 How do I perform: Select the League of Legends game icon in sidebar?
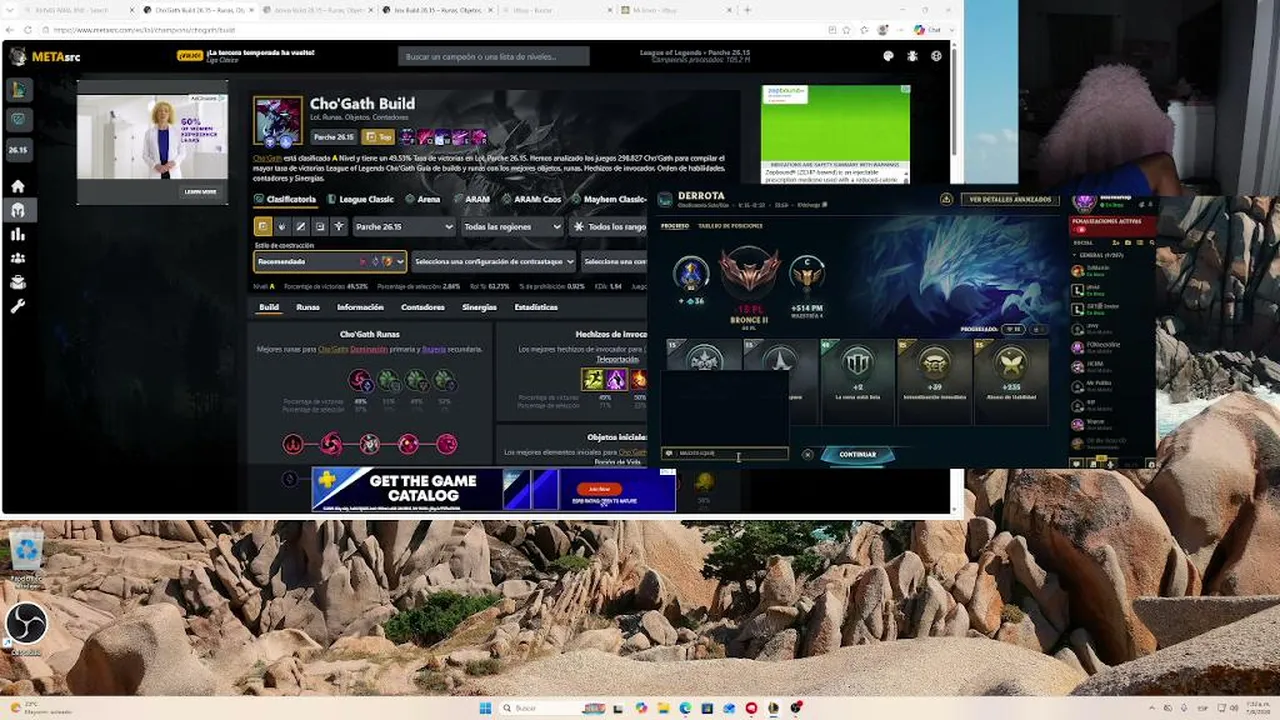(19, 90)
